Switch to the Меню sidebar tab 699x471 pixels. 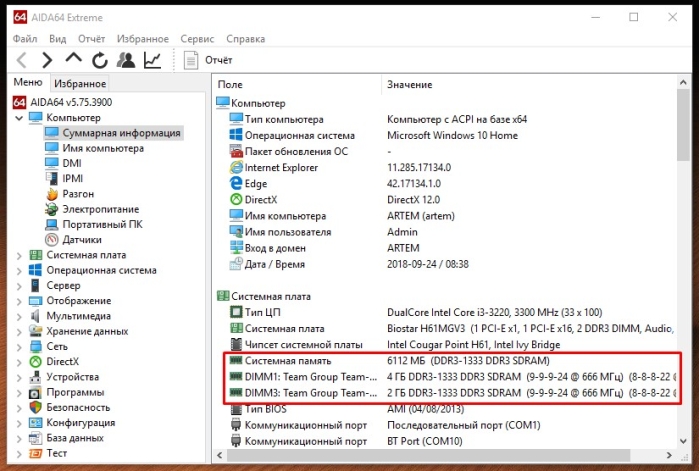28,82
